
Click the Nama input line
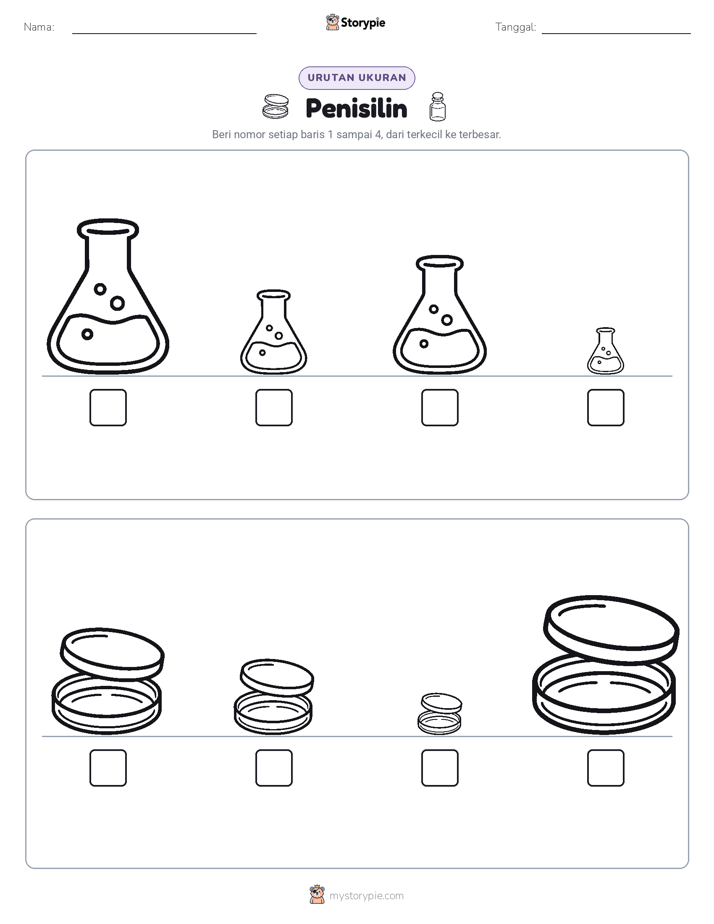(x=164, y=28)
